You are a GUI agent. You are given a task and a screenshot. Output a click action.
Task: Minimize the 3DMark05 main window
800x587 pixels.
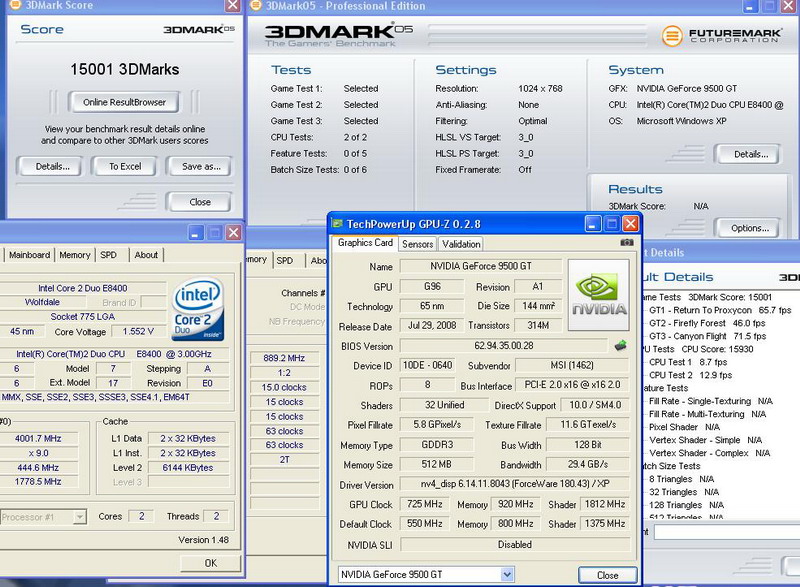(750, 6)
